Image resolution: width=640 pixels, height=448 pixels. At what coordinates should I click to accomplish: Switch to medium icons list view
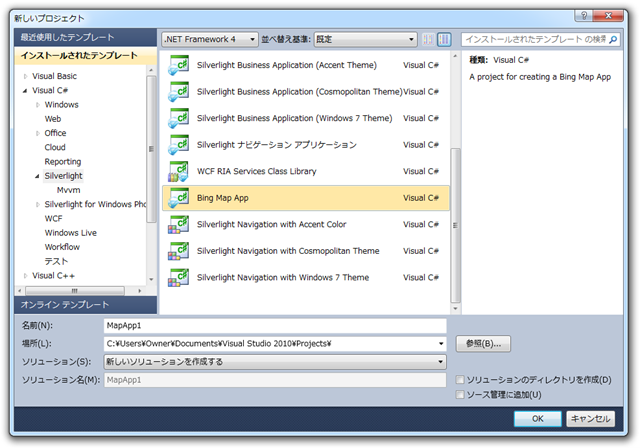click(x=444, y=39)
